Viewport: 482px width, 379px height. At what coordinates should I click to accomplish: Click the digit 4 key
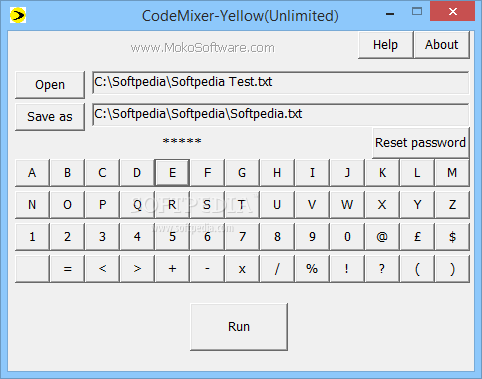coord(137,237)
